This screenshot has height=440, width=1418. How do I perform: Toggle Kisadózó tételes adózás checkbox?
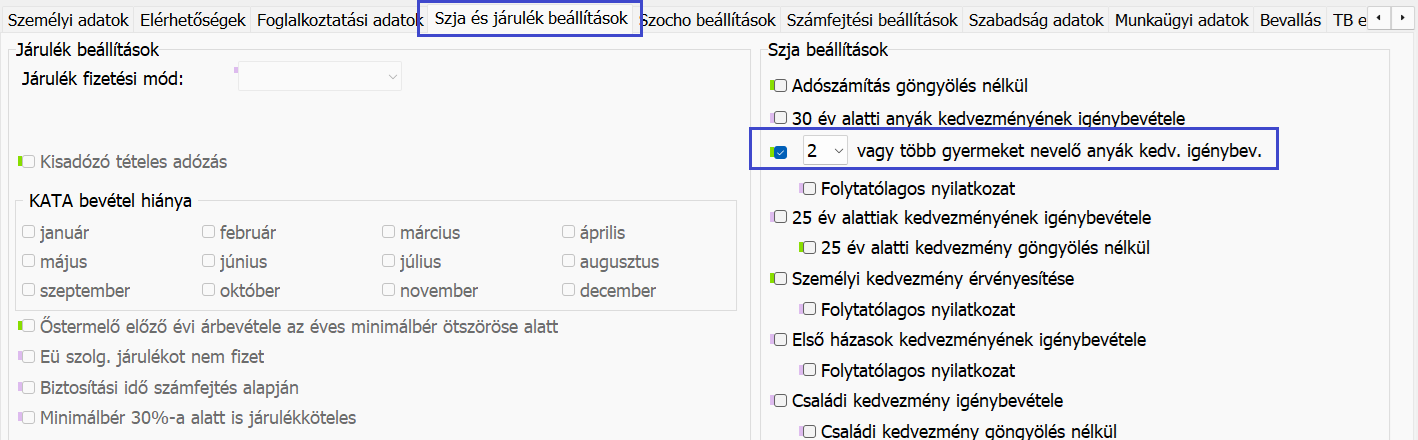(28, 161)
